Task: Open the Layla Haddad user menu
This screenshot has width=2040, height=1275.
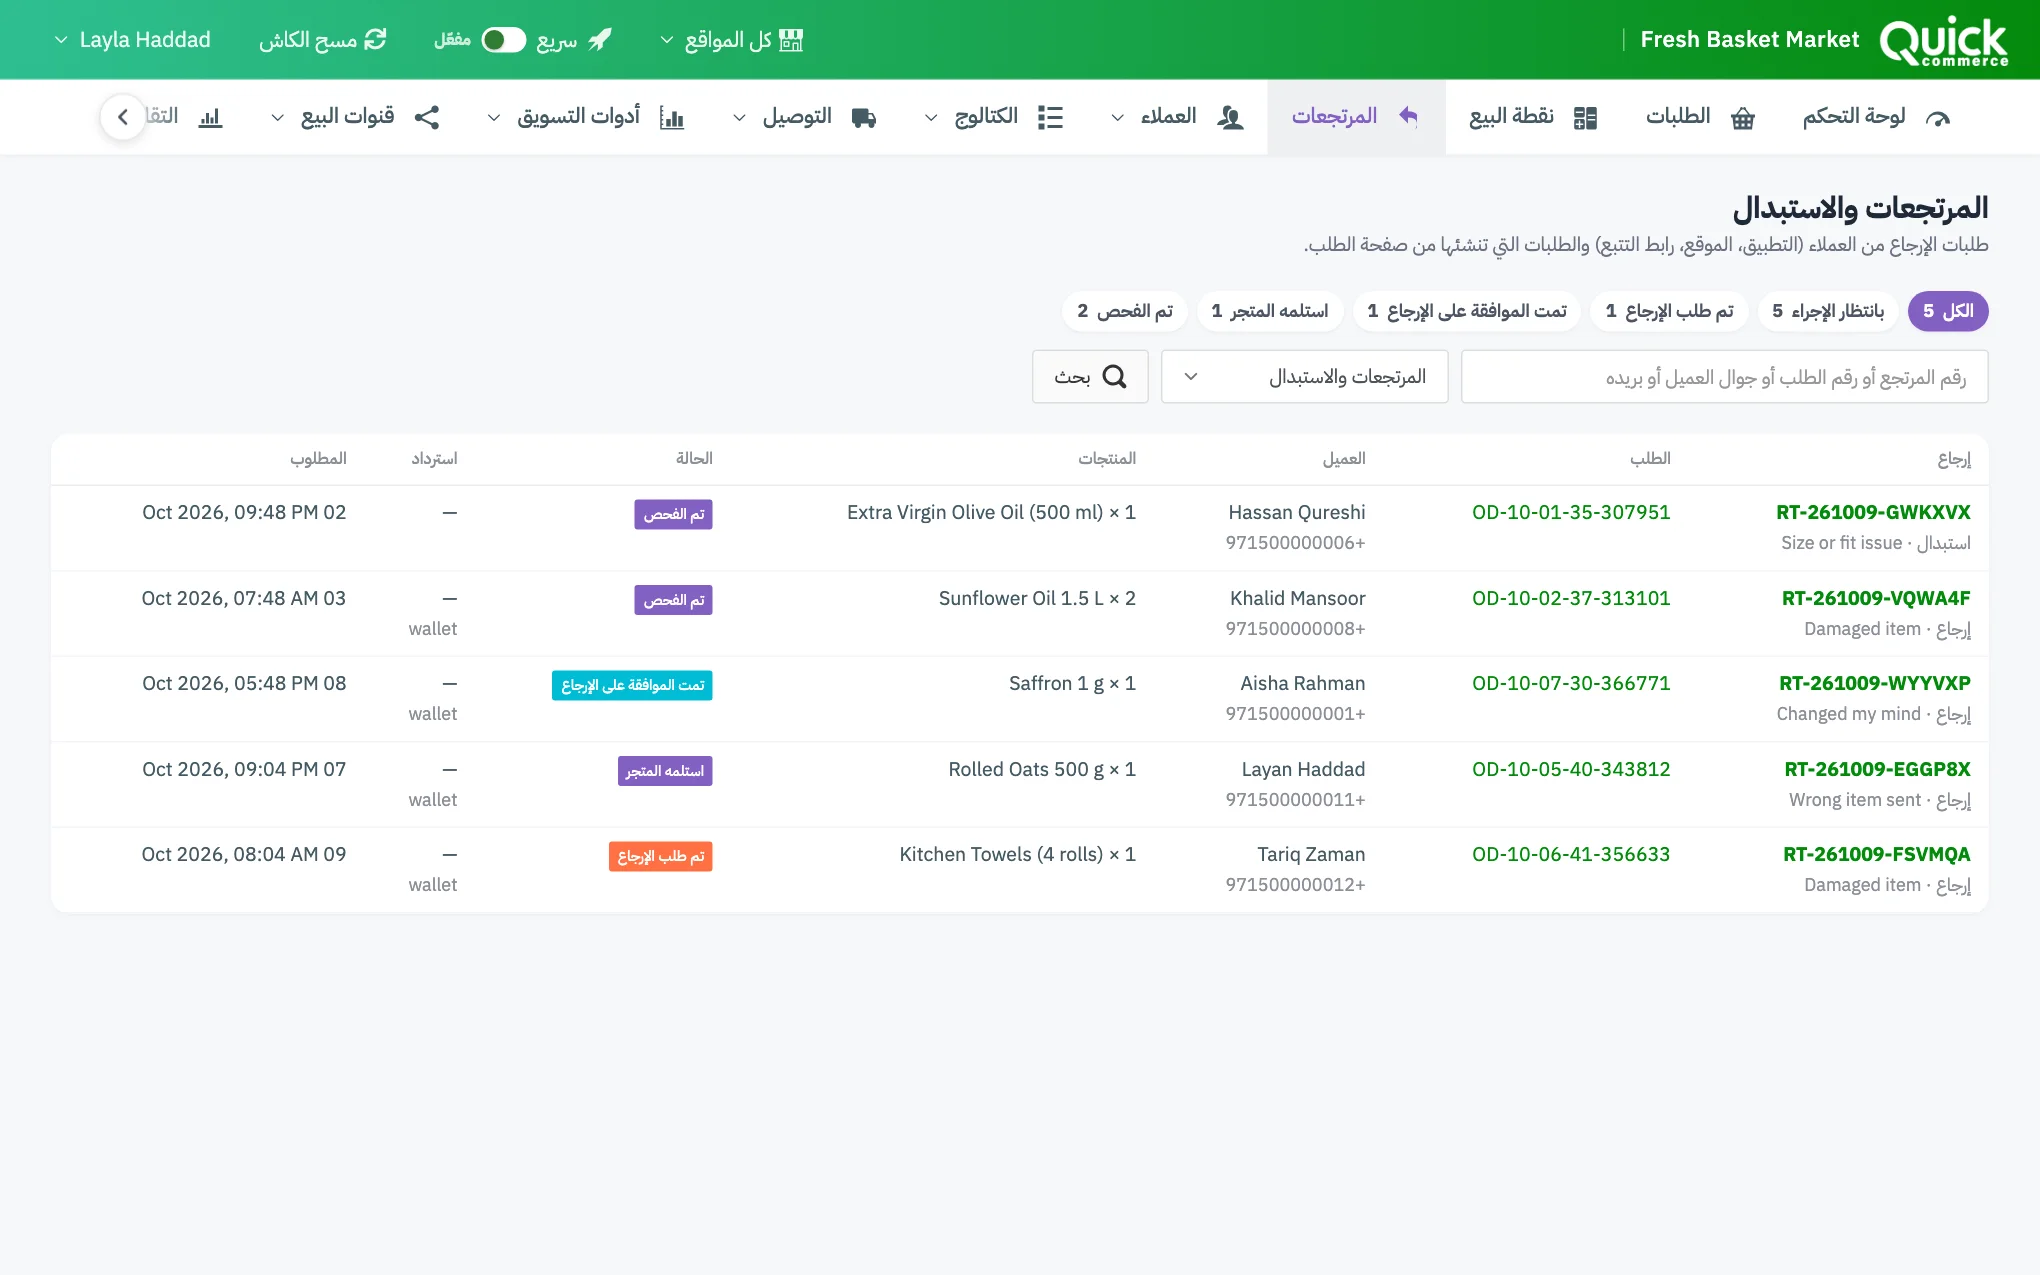Action: click(x=132, y=40)
